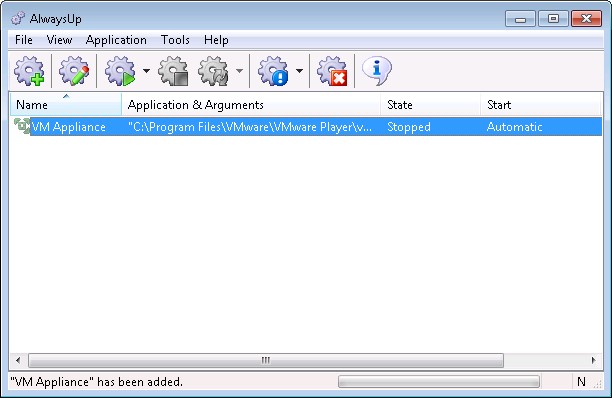Click the Remove Application red X gear

tap(332, 71)
